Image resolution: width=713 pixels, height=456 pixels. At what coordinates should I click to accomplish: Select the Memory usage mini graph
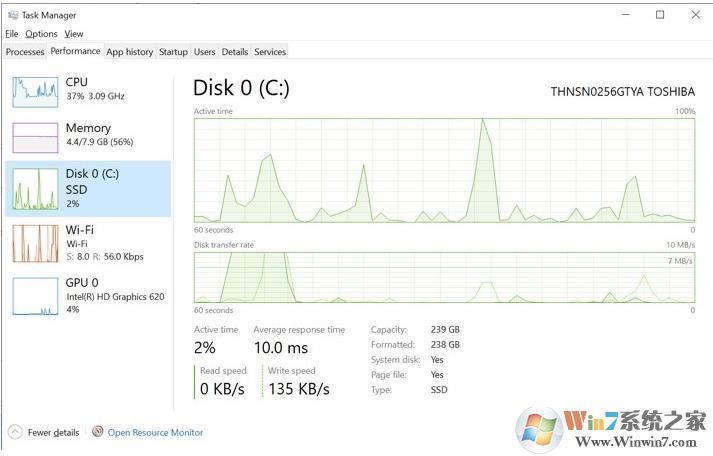click(x=35, y=138)
